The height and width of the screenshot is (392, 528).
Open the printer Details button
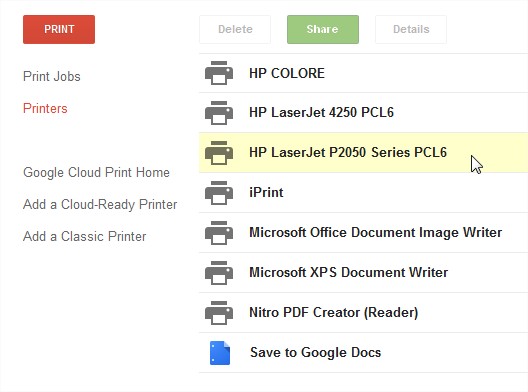(411, 29)
